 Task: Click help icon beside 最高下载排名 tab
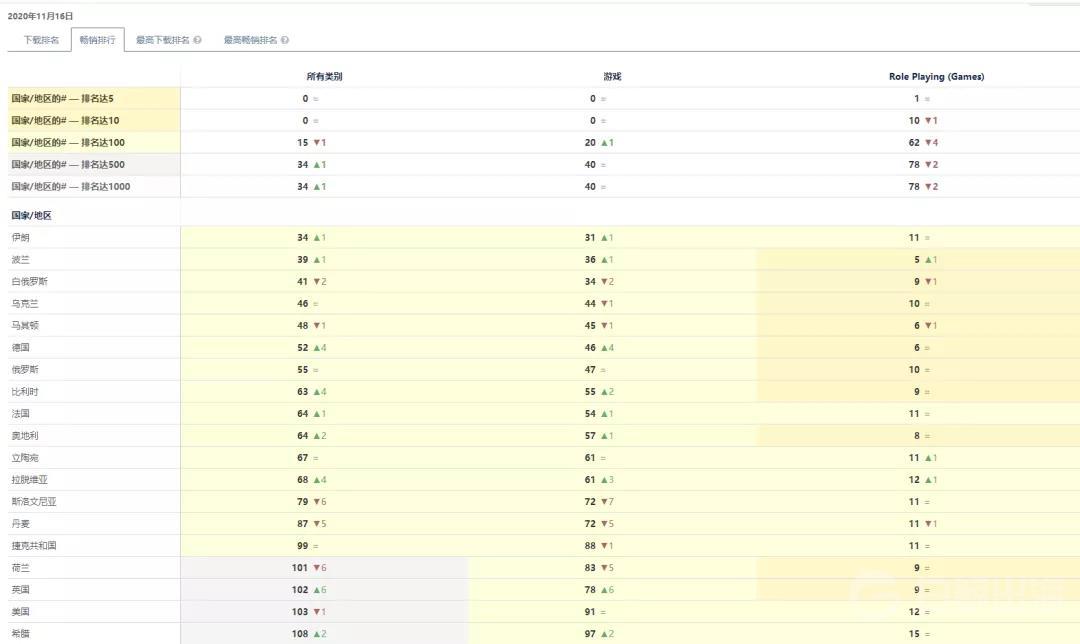click(x=198, y=41)
